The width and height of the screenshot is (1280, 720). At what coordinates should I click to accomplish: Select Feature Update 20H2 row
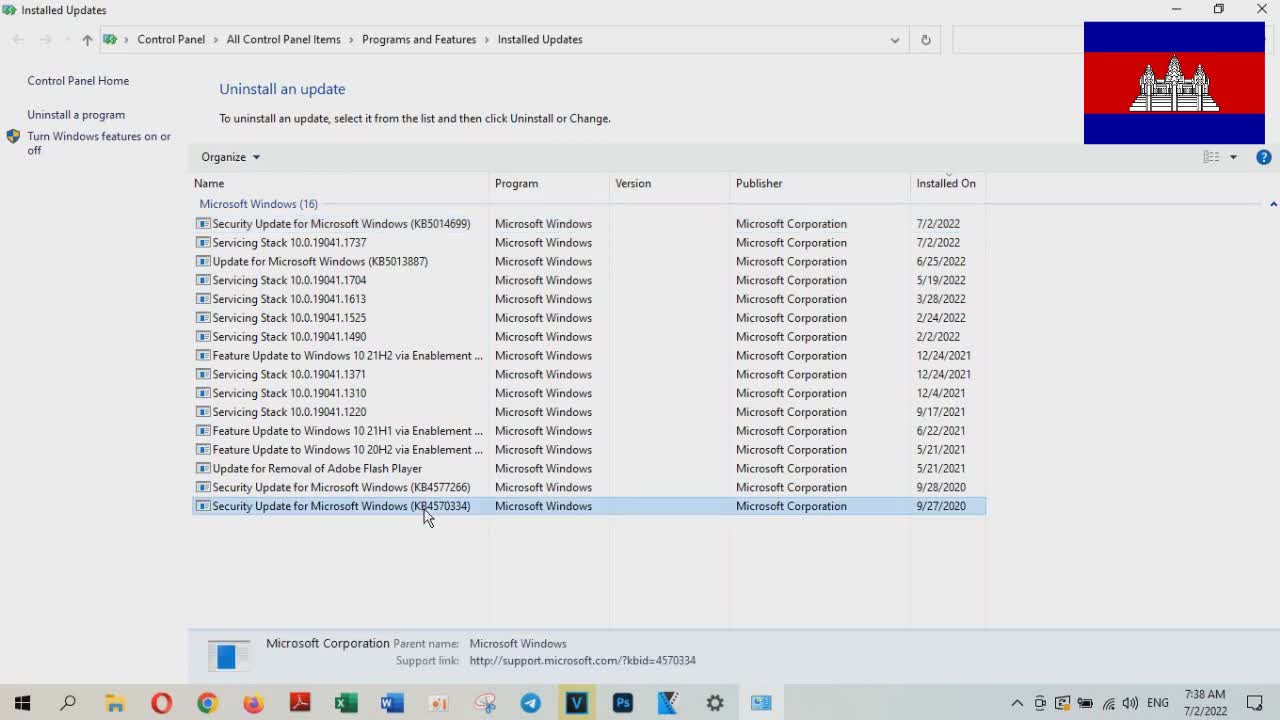tap(588, 450)
